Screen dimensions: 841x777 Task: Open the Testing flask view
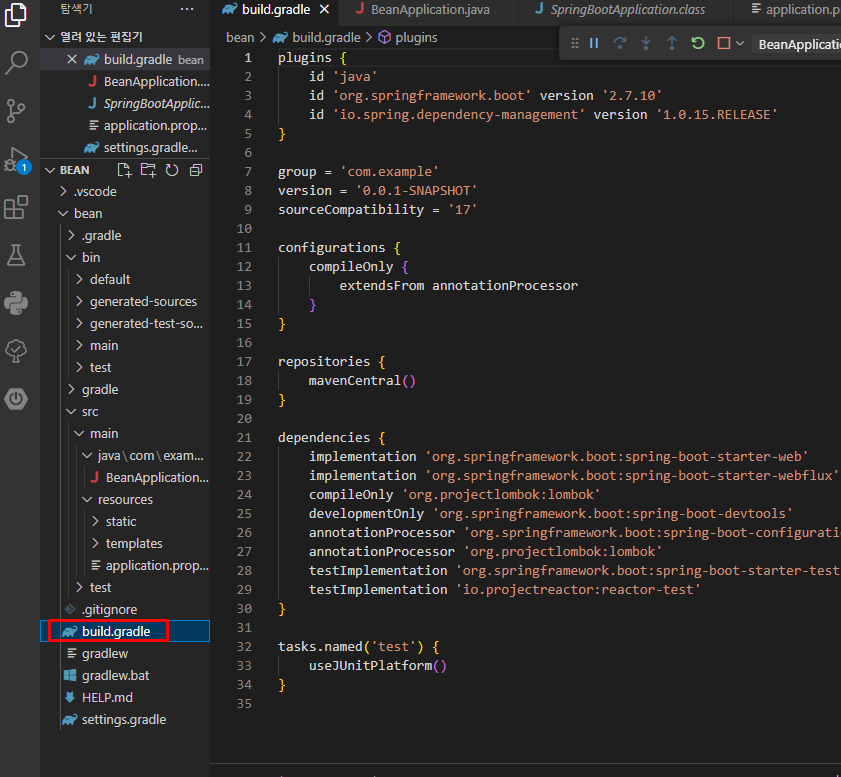coord(17,255)
